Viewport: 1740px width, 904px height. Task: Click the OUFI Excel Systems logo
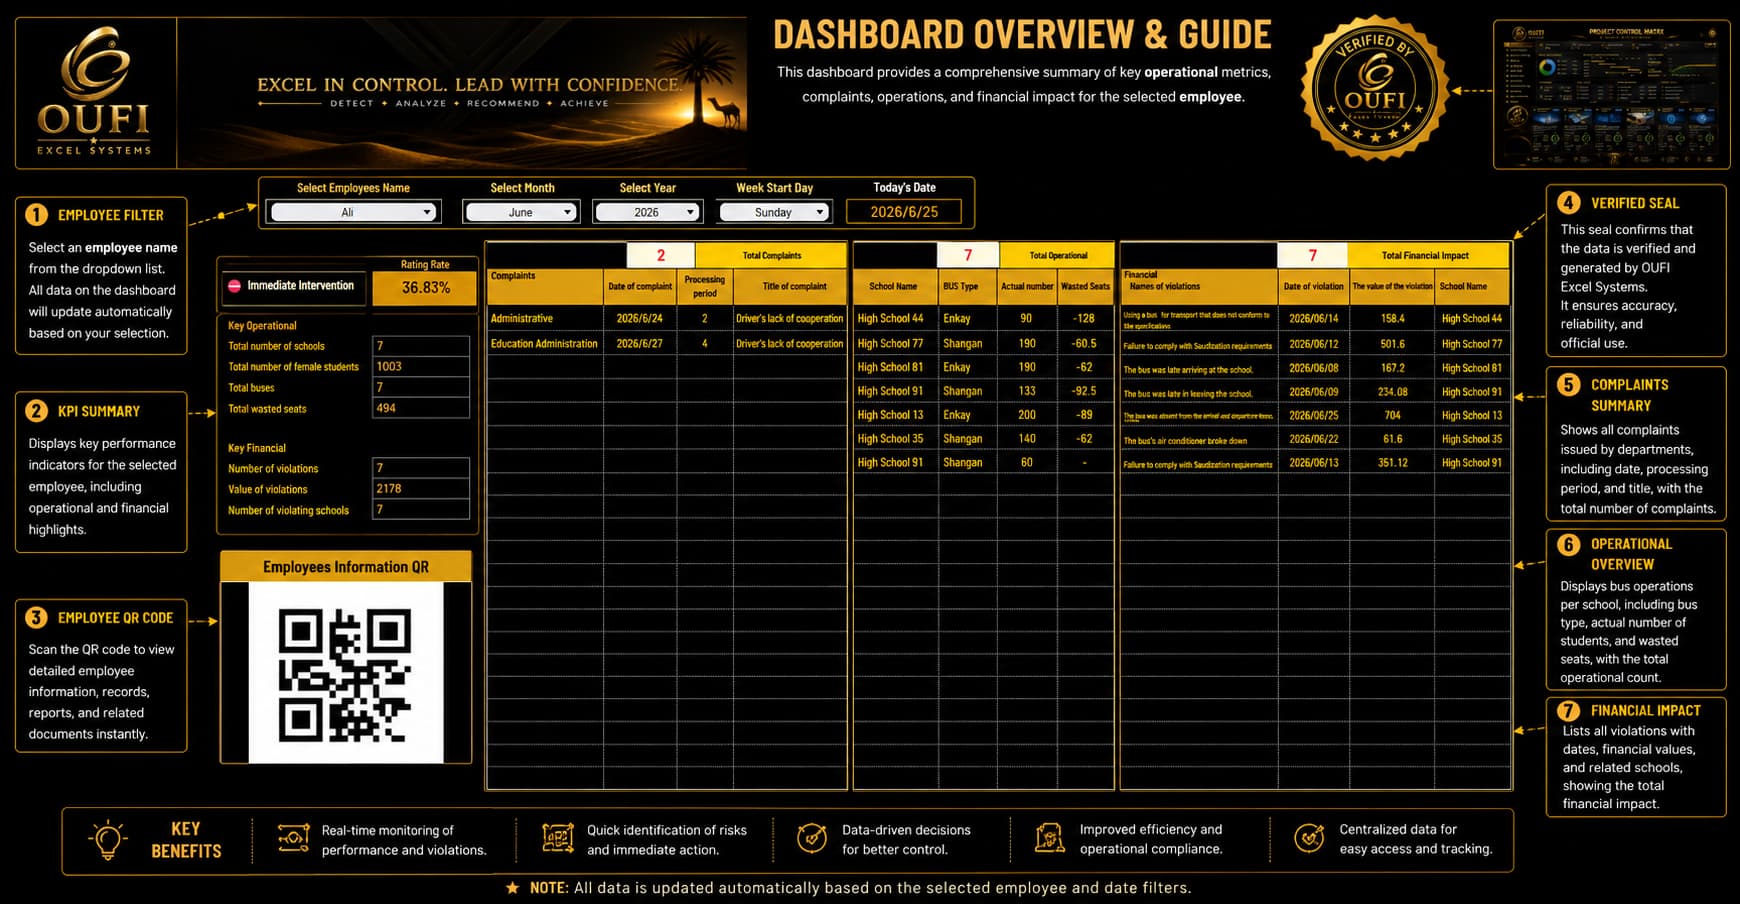pyautogui.click(x=95, y=92)
